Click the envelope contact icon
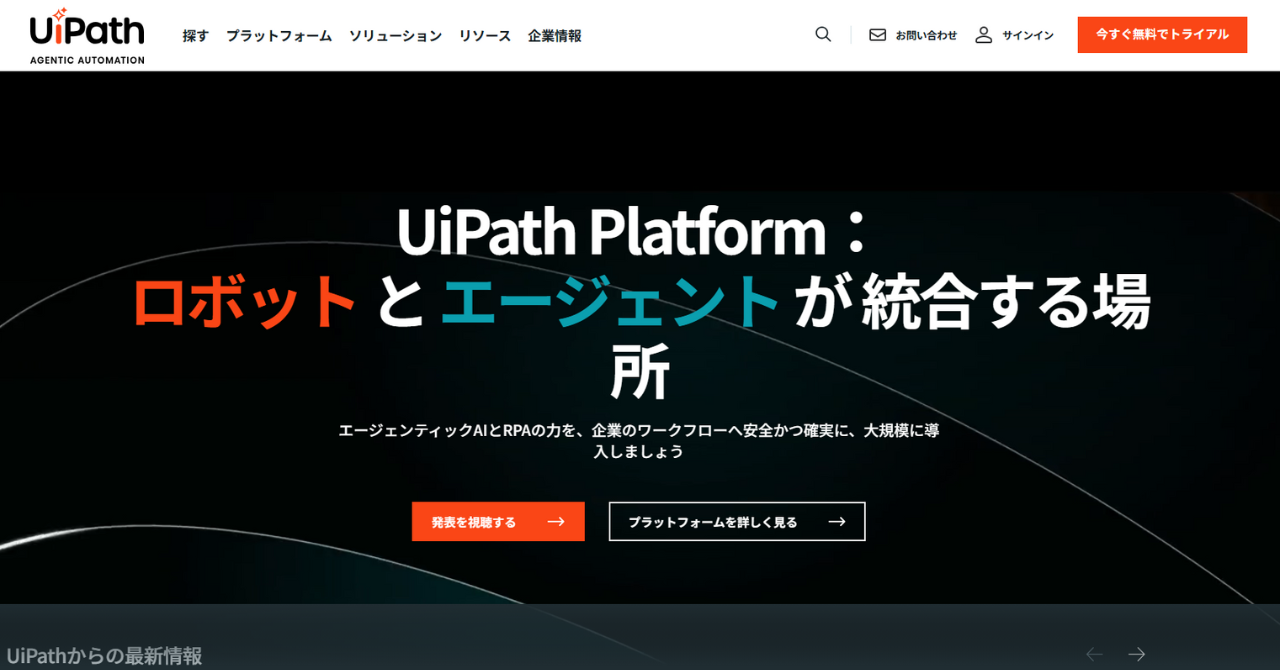This screenshot has width=1280, height=670. click(877, 35)
